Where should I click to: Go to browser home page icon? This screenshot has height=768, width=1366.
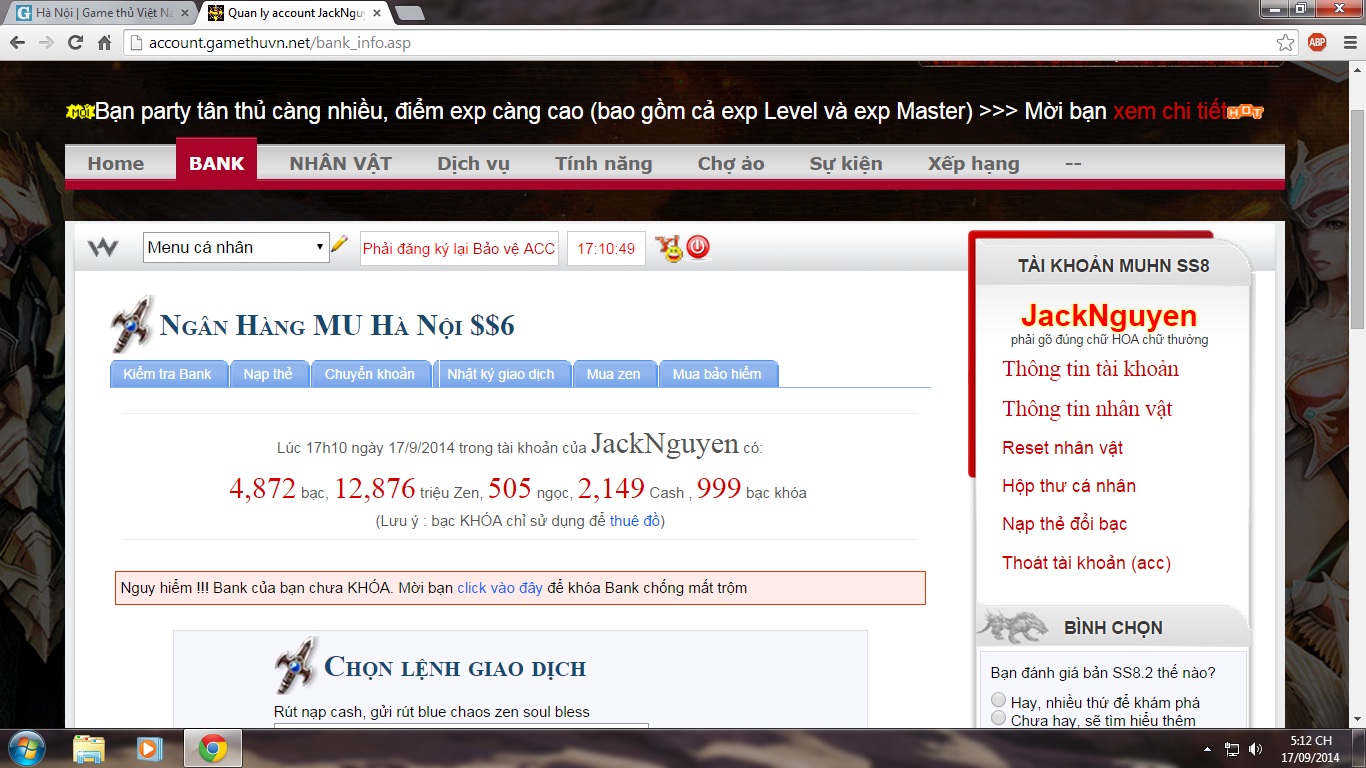[104, 43]
